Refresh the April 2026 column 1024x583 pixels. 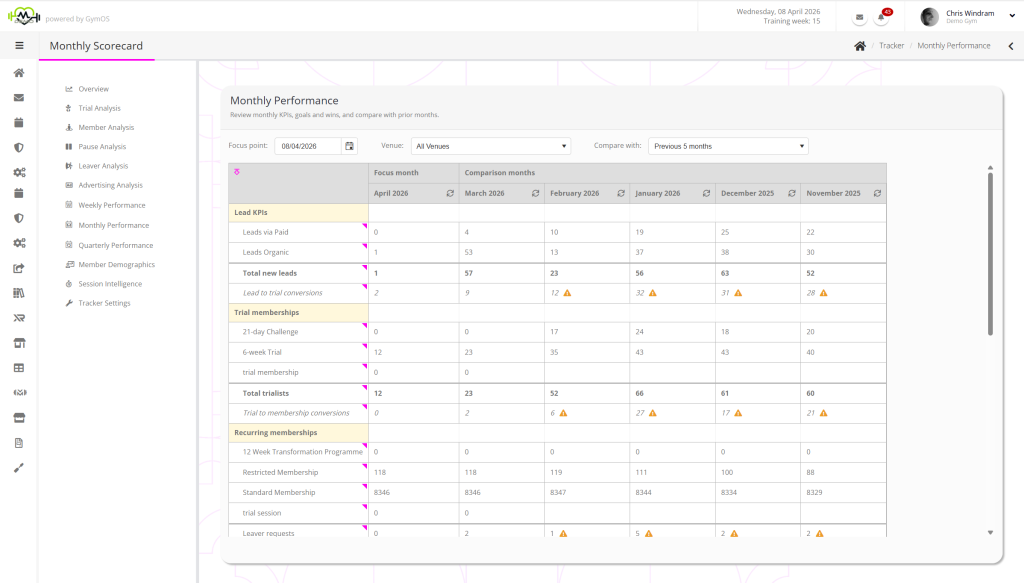coord(450,193)
